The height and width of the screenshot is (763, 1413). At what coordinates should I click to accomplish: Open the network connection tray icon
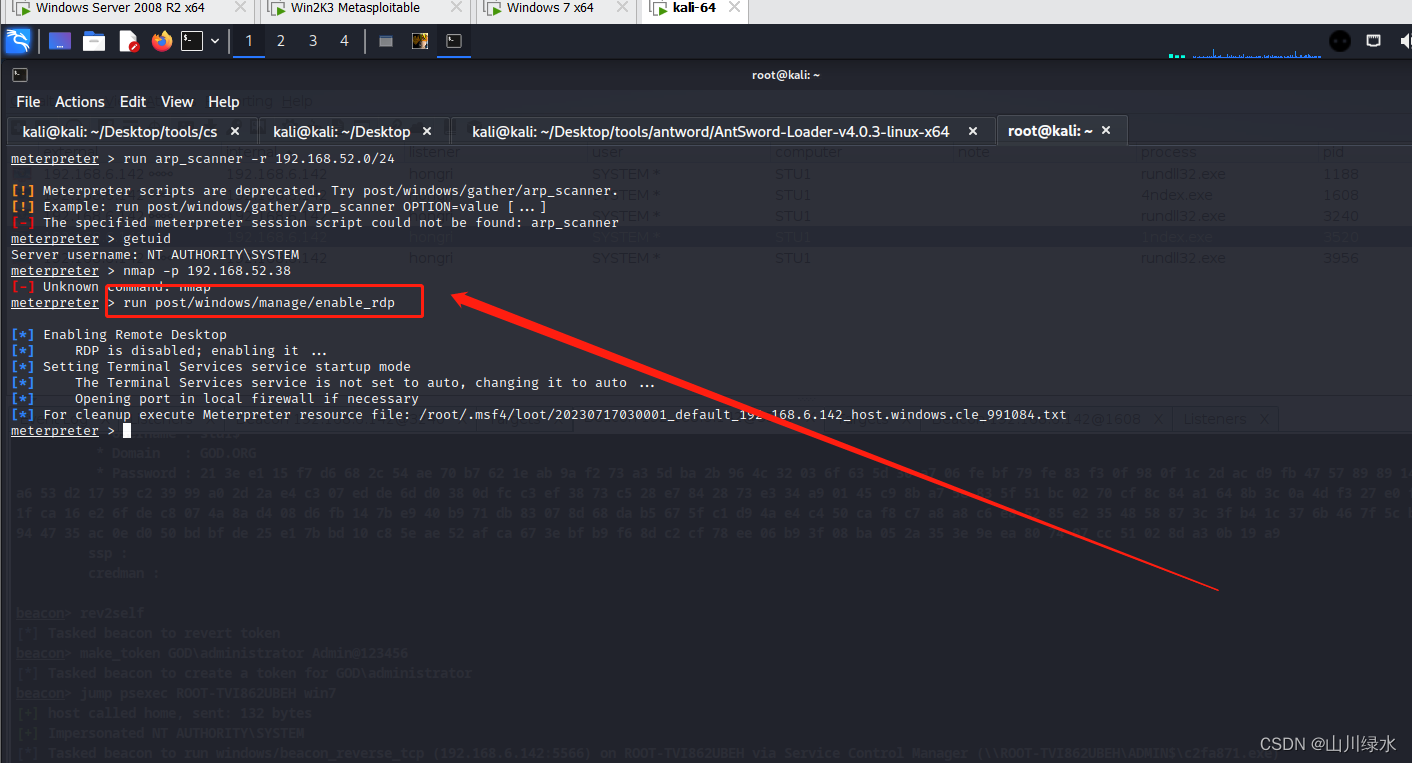point(1374,41)
